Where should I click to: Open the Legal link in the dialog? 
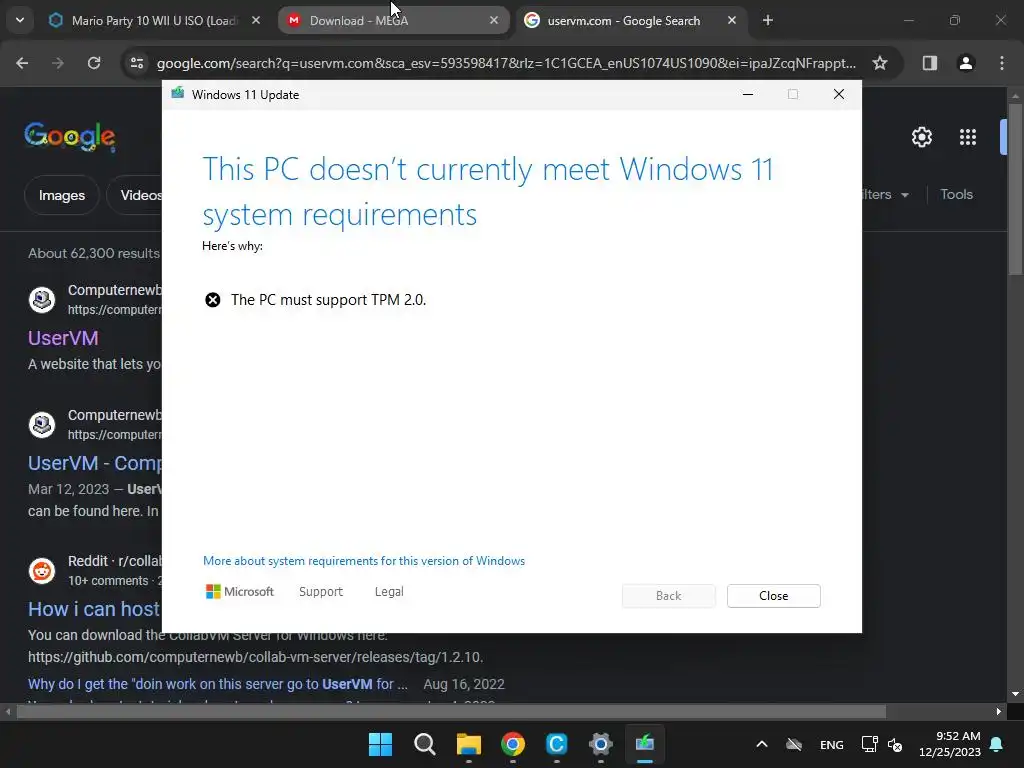point(389,592)
